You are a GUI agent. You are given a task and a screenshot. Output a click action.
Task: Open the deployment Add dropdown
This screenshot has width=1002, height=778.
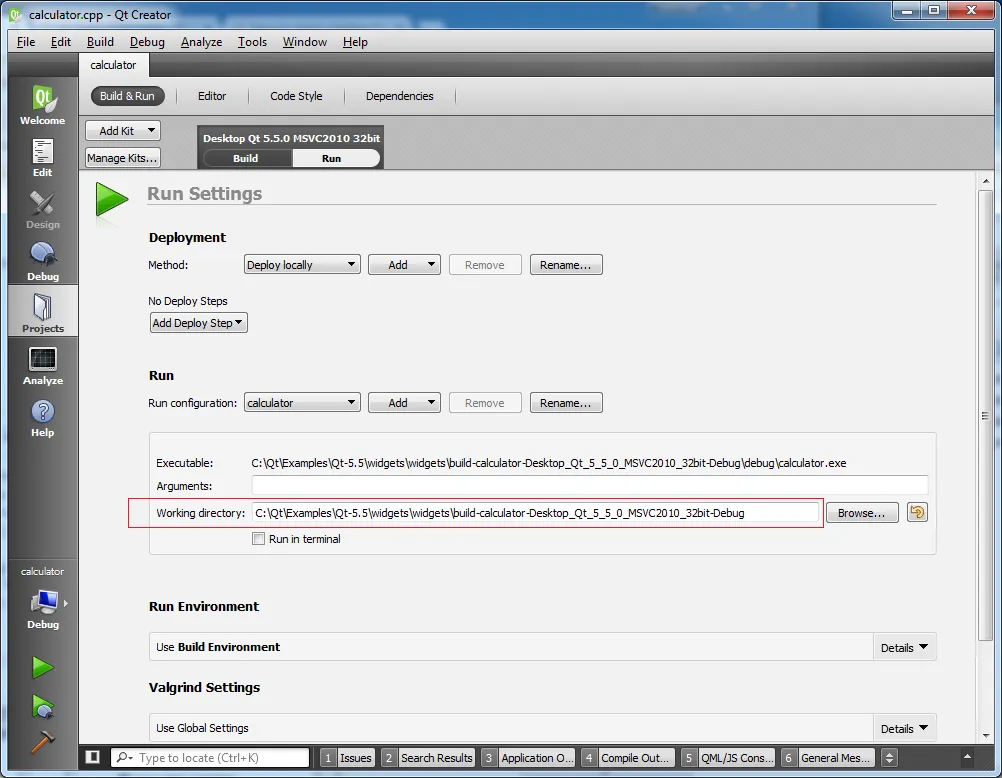point(404,265)
